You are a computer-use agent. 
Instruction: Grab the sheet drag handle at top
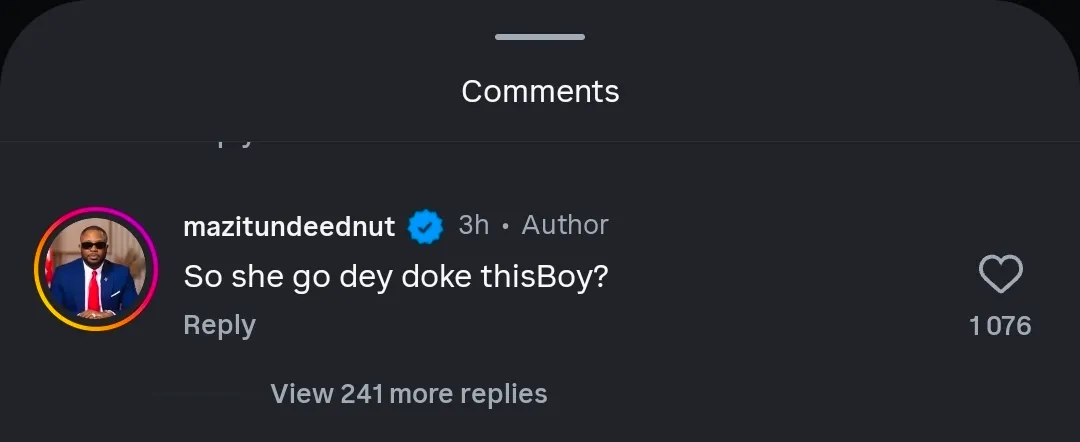coord(540,37)
